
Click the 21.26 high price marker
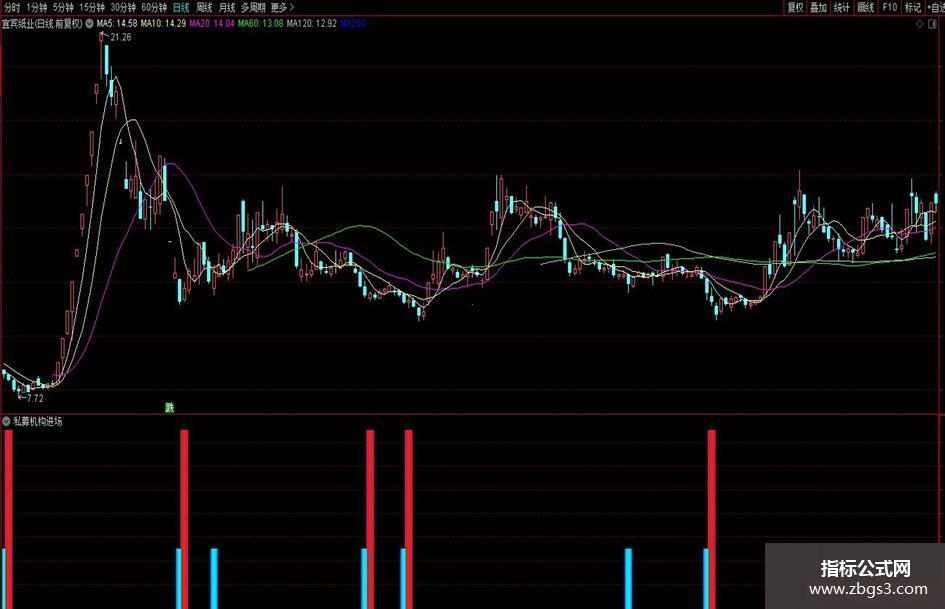121,37
